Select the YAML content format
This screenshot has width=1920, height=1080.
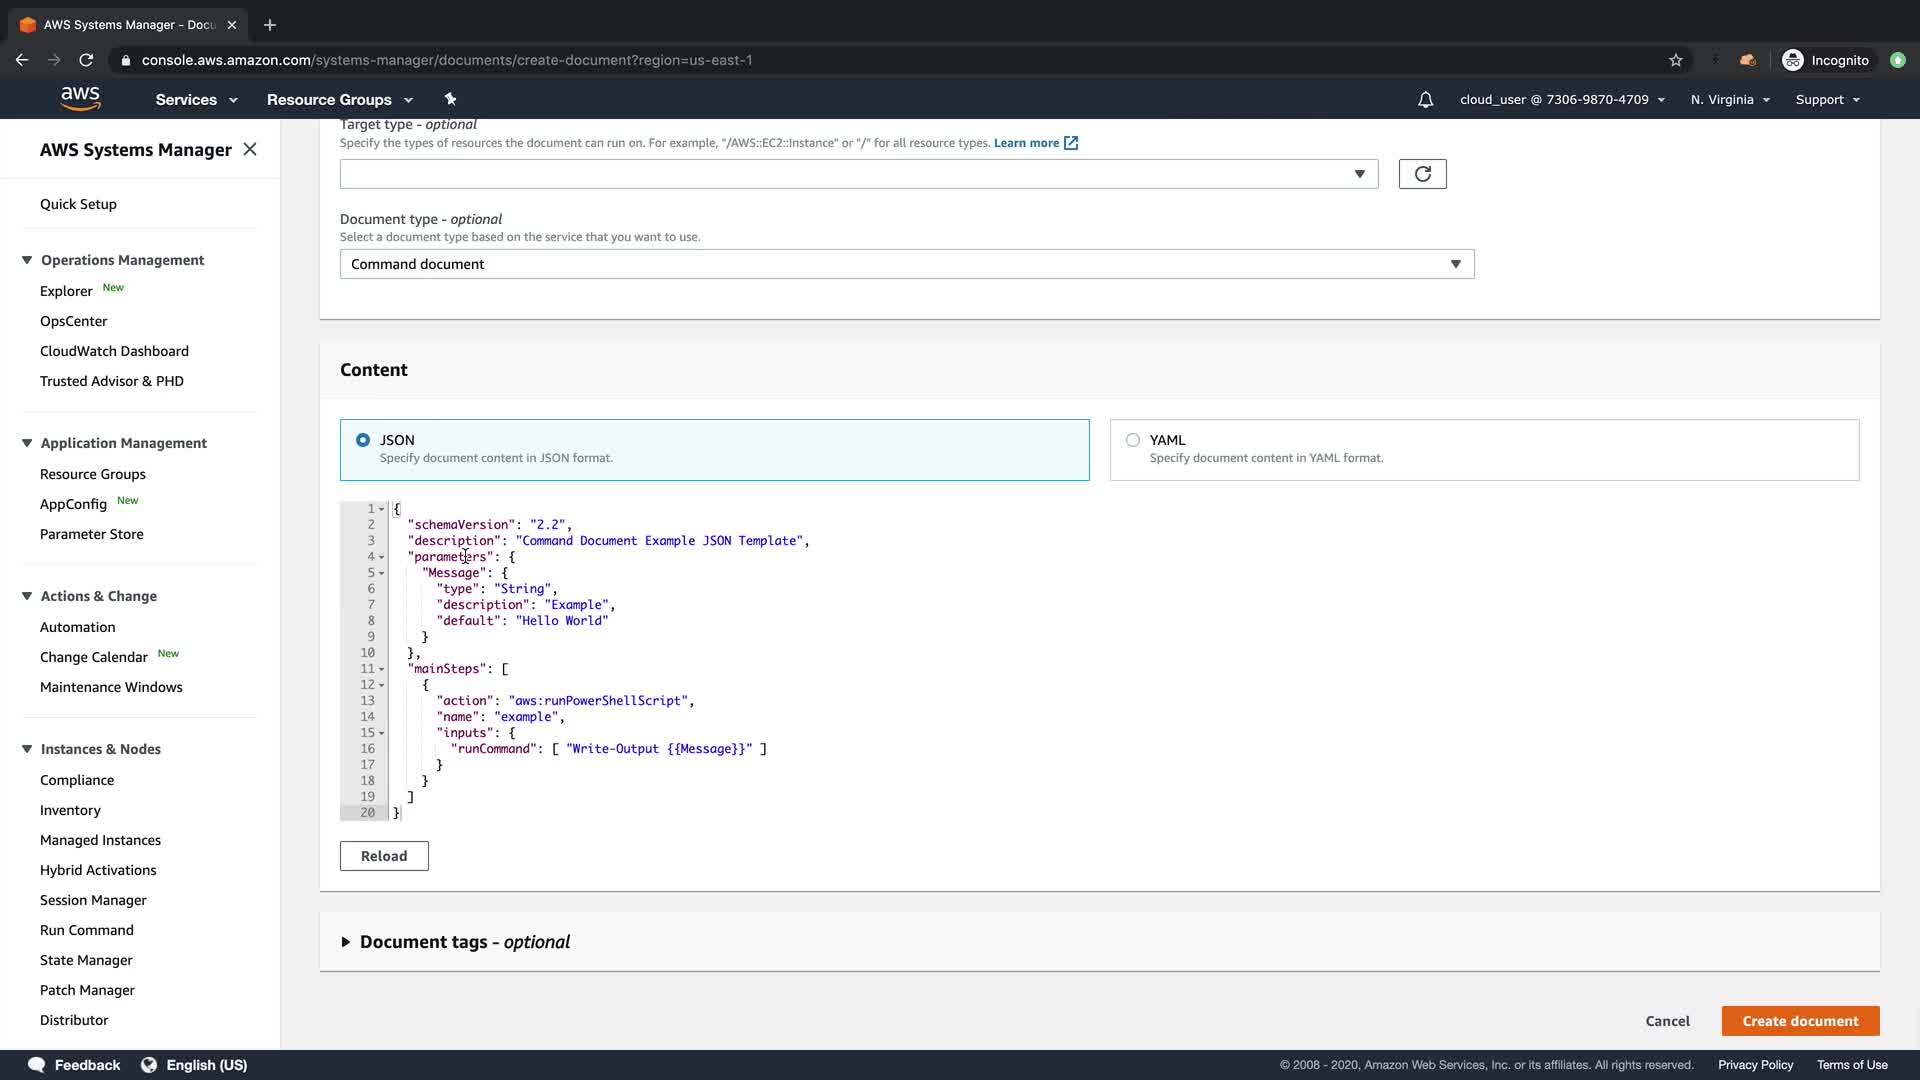pos(1132,440)
